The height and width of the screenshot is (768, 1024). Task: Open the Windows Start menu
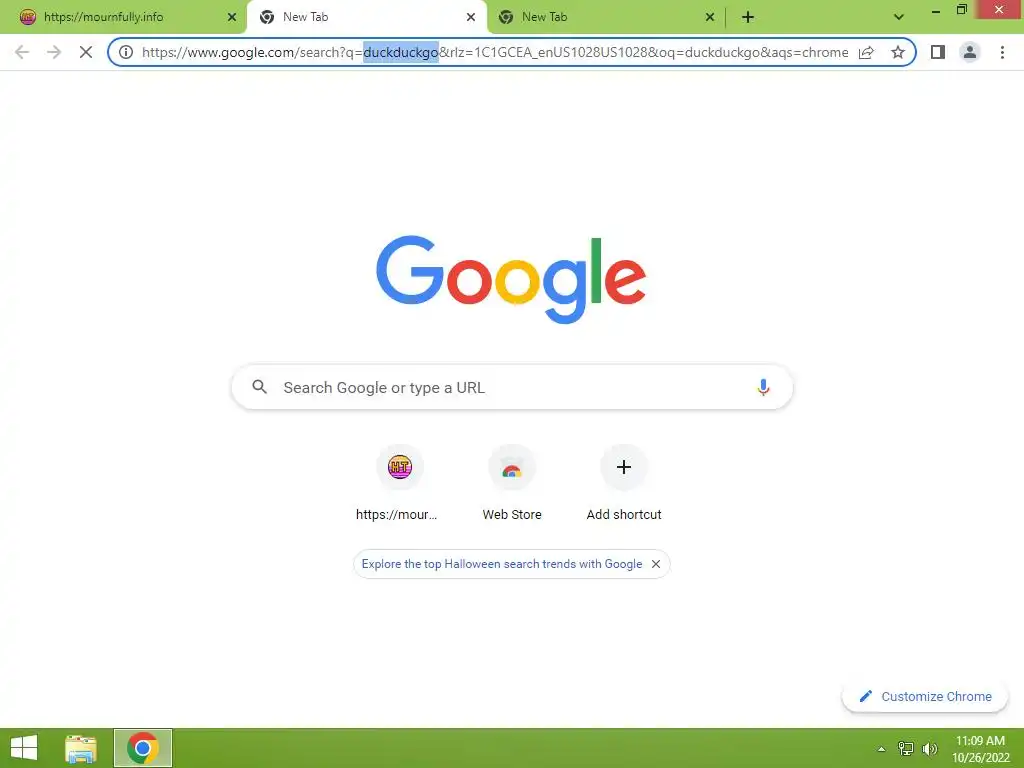tap(24, 748)
